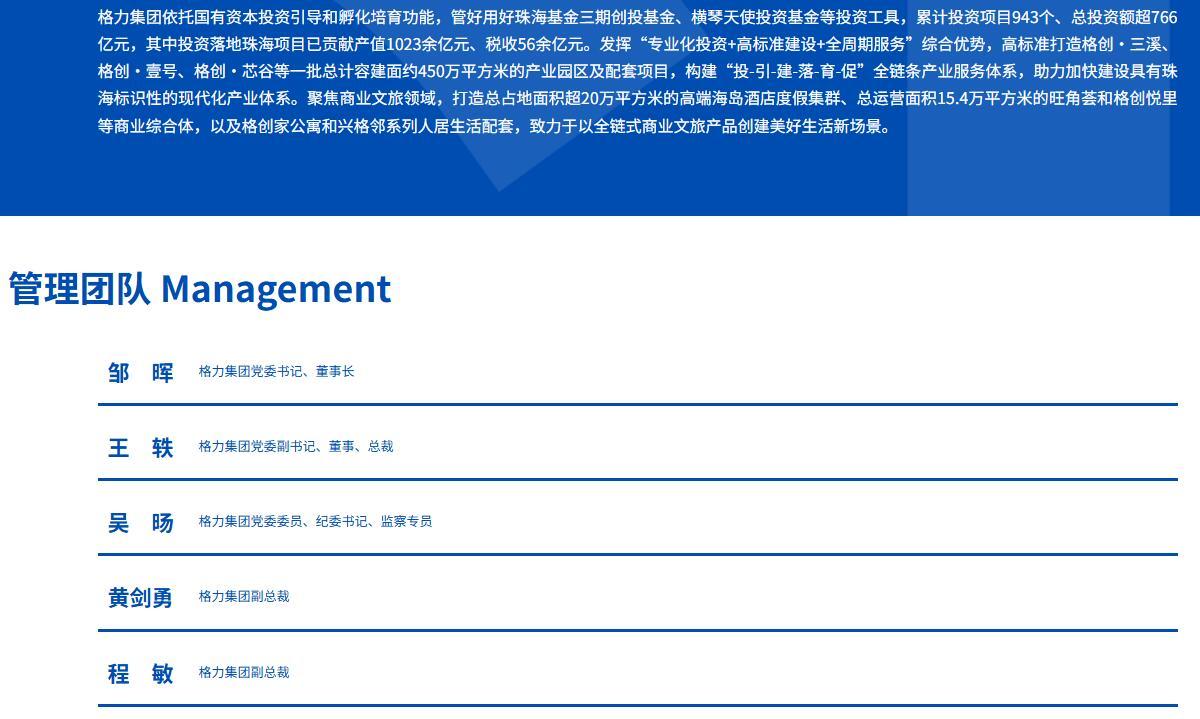Screen dimensions: 1200x719
Task: Click the title 格力集团党委副书记、董事、总裁
Action: 295,446
